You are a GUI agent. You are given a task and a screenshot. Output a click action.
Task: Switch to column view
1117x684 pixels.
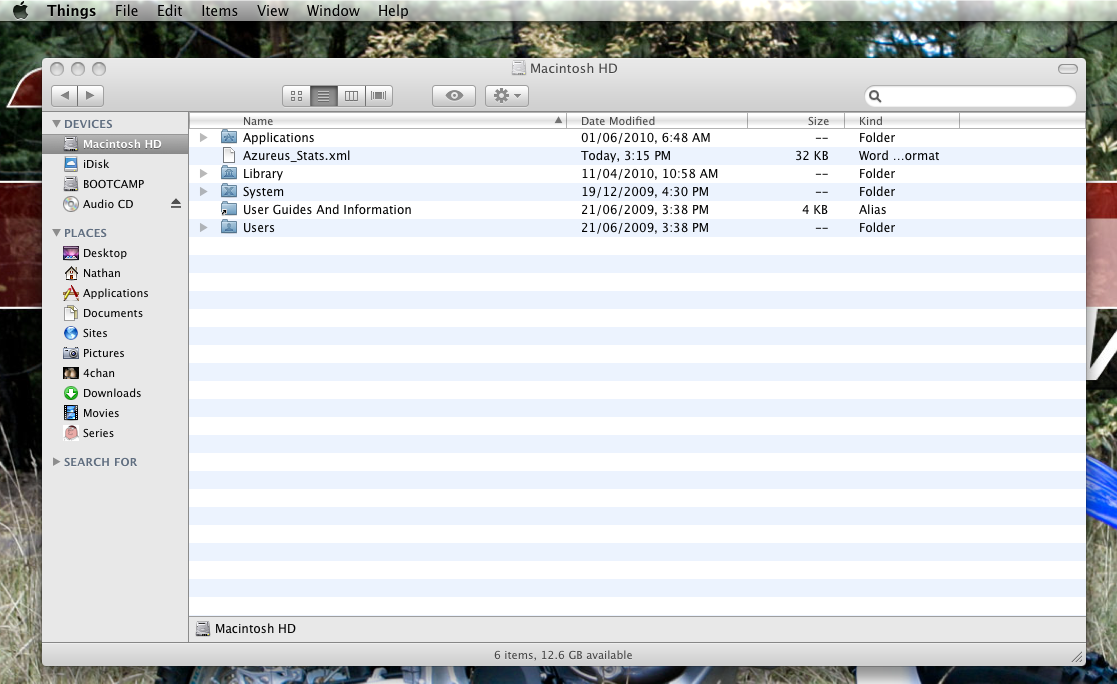351,95
